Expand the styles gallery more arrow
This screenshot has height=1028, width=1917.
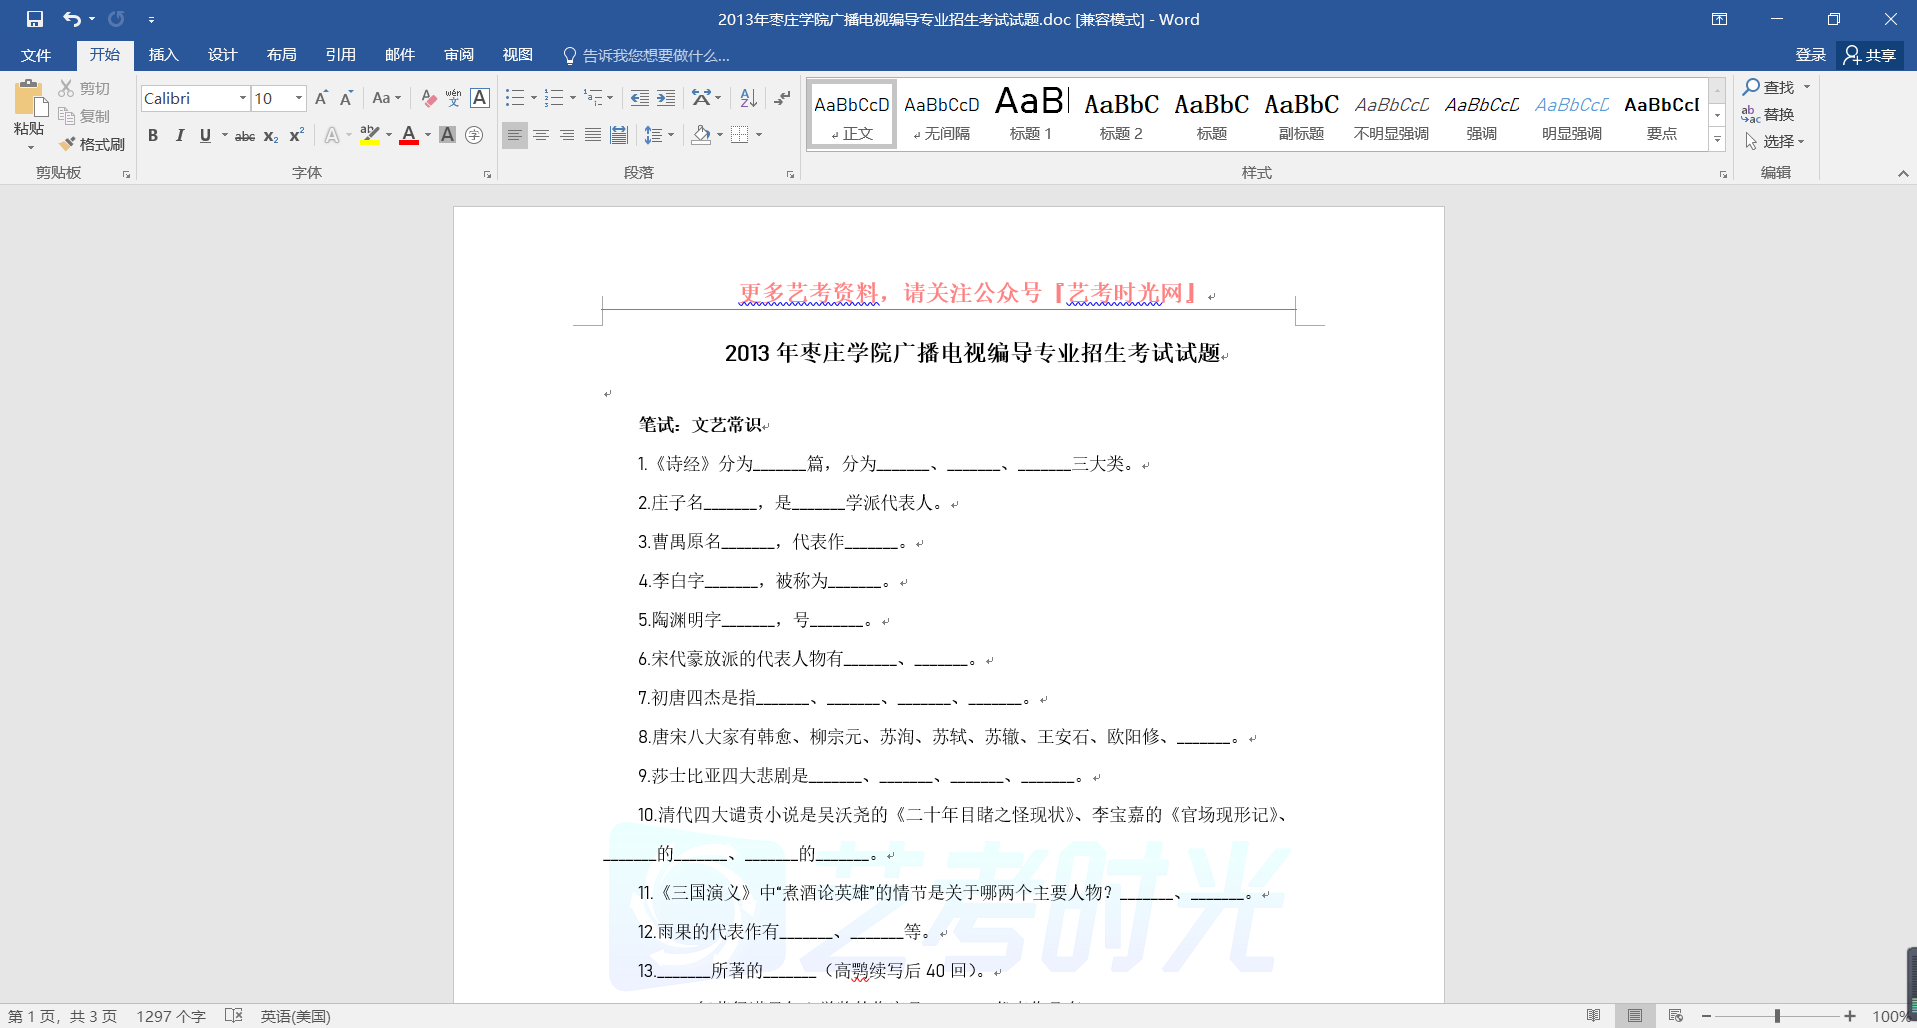(1717, 140)
